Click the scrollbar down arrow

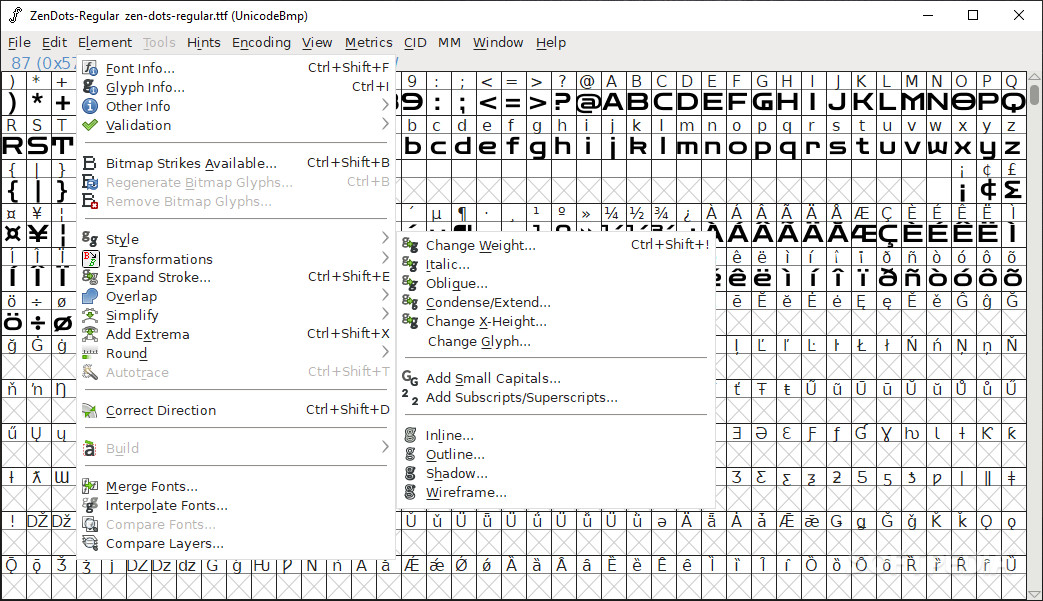pyautogui.click(x=1034, y=594)
